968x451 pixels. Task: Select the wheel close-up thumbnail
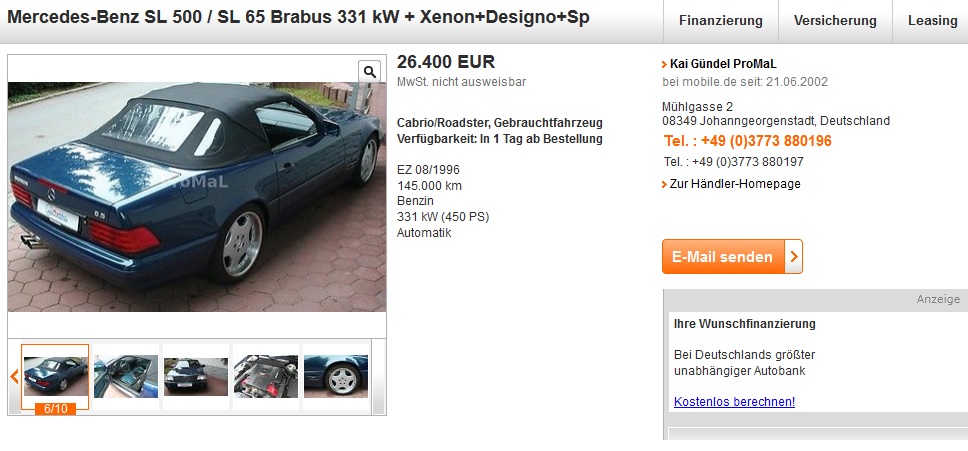[336, 376]
